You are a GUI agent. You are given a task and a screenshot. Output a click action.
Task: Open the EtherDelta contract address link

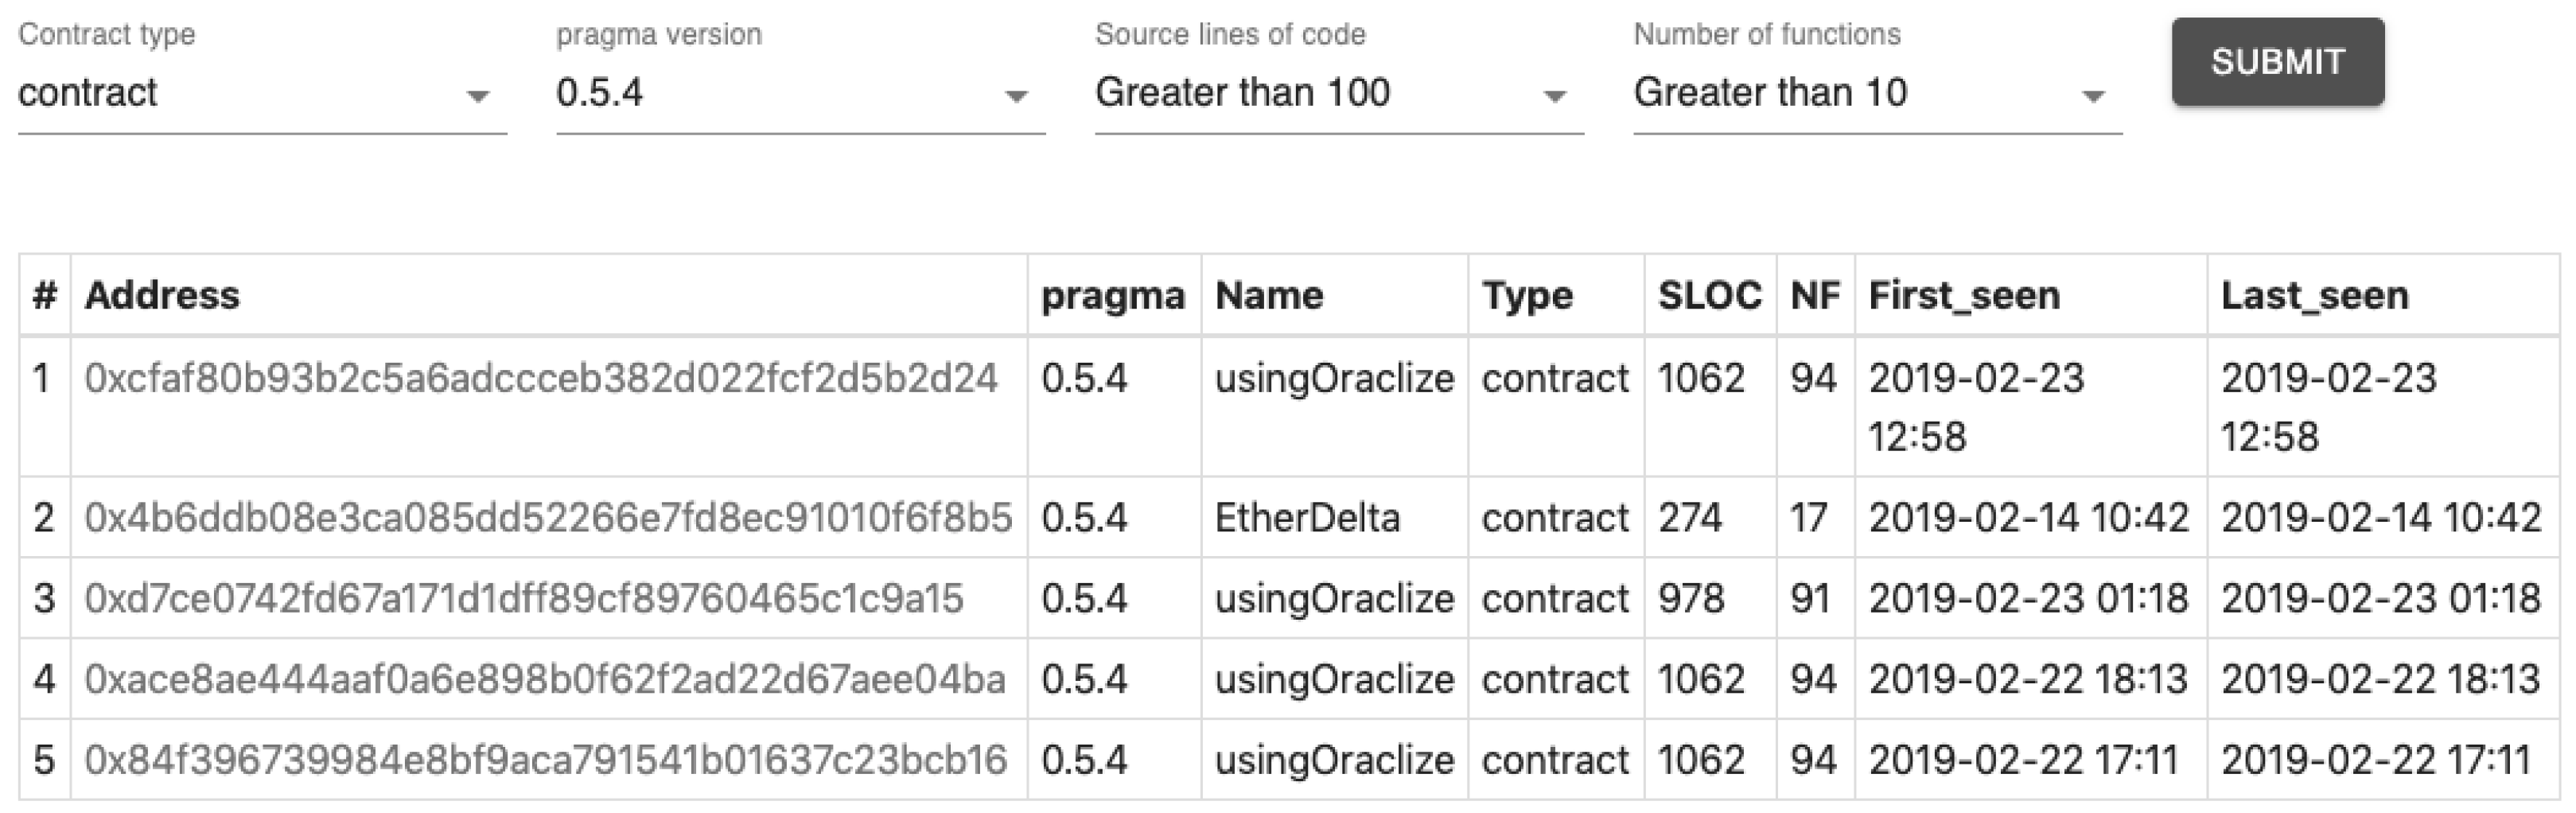pos(548,518)
